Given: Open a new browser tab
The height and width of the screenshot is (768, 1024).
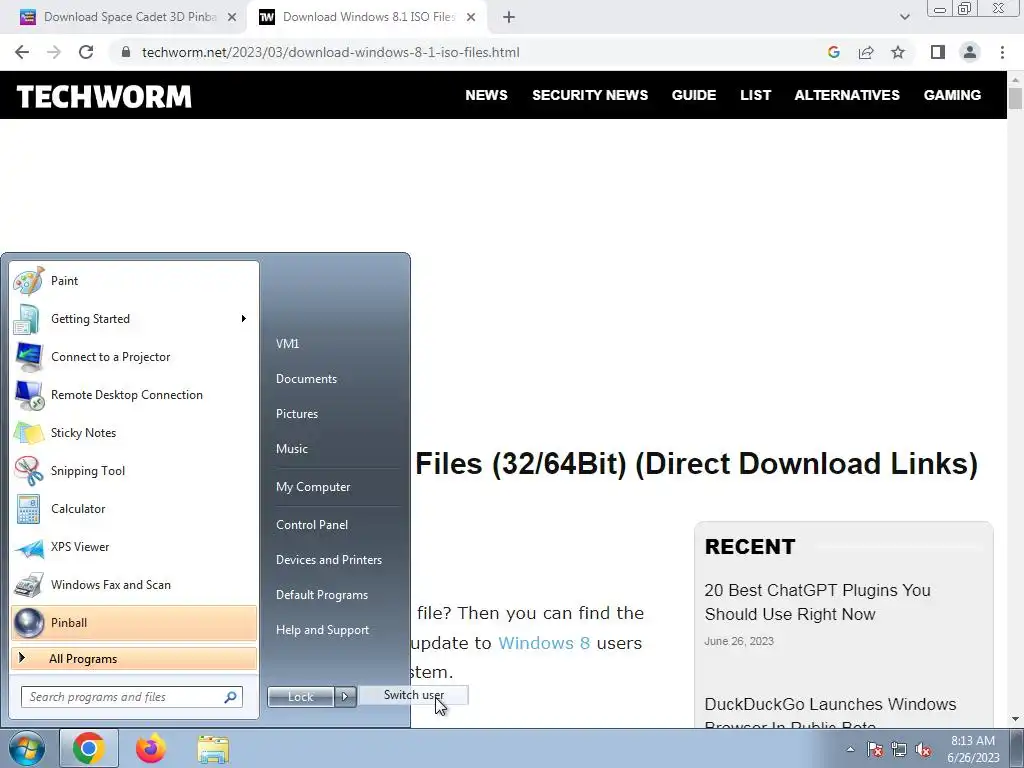Looking at the screenshot, I should point(509,18).
